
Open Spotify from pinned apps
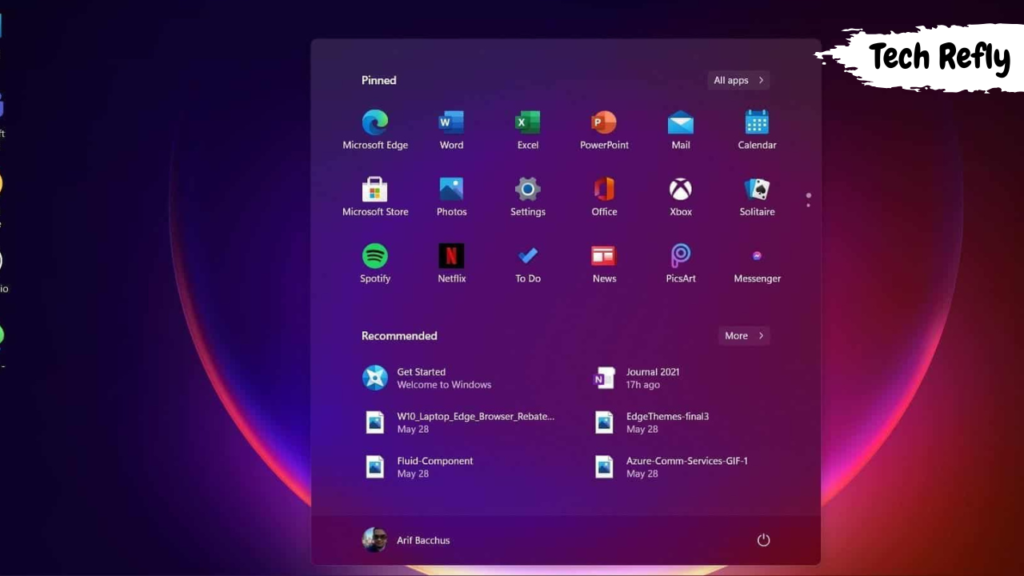[375, 263]
